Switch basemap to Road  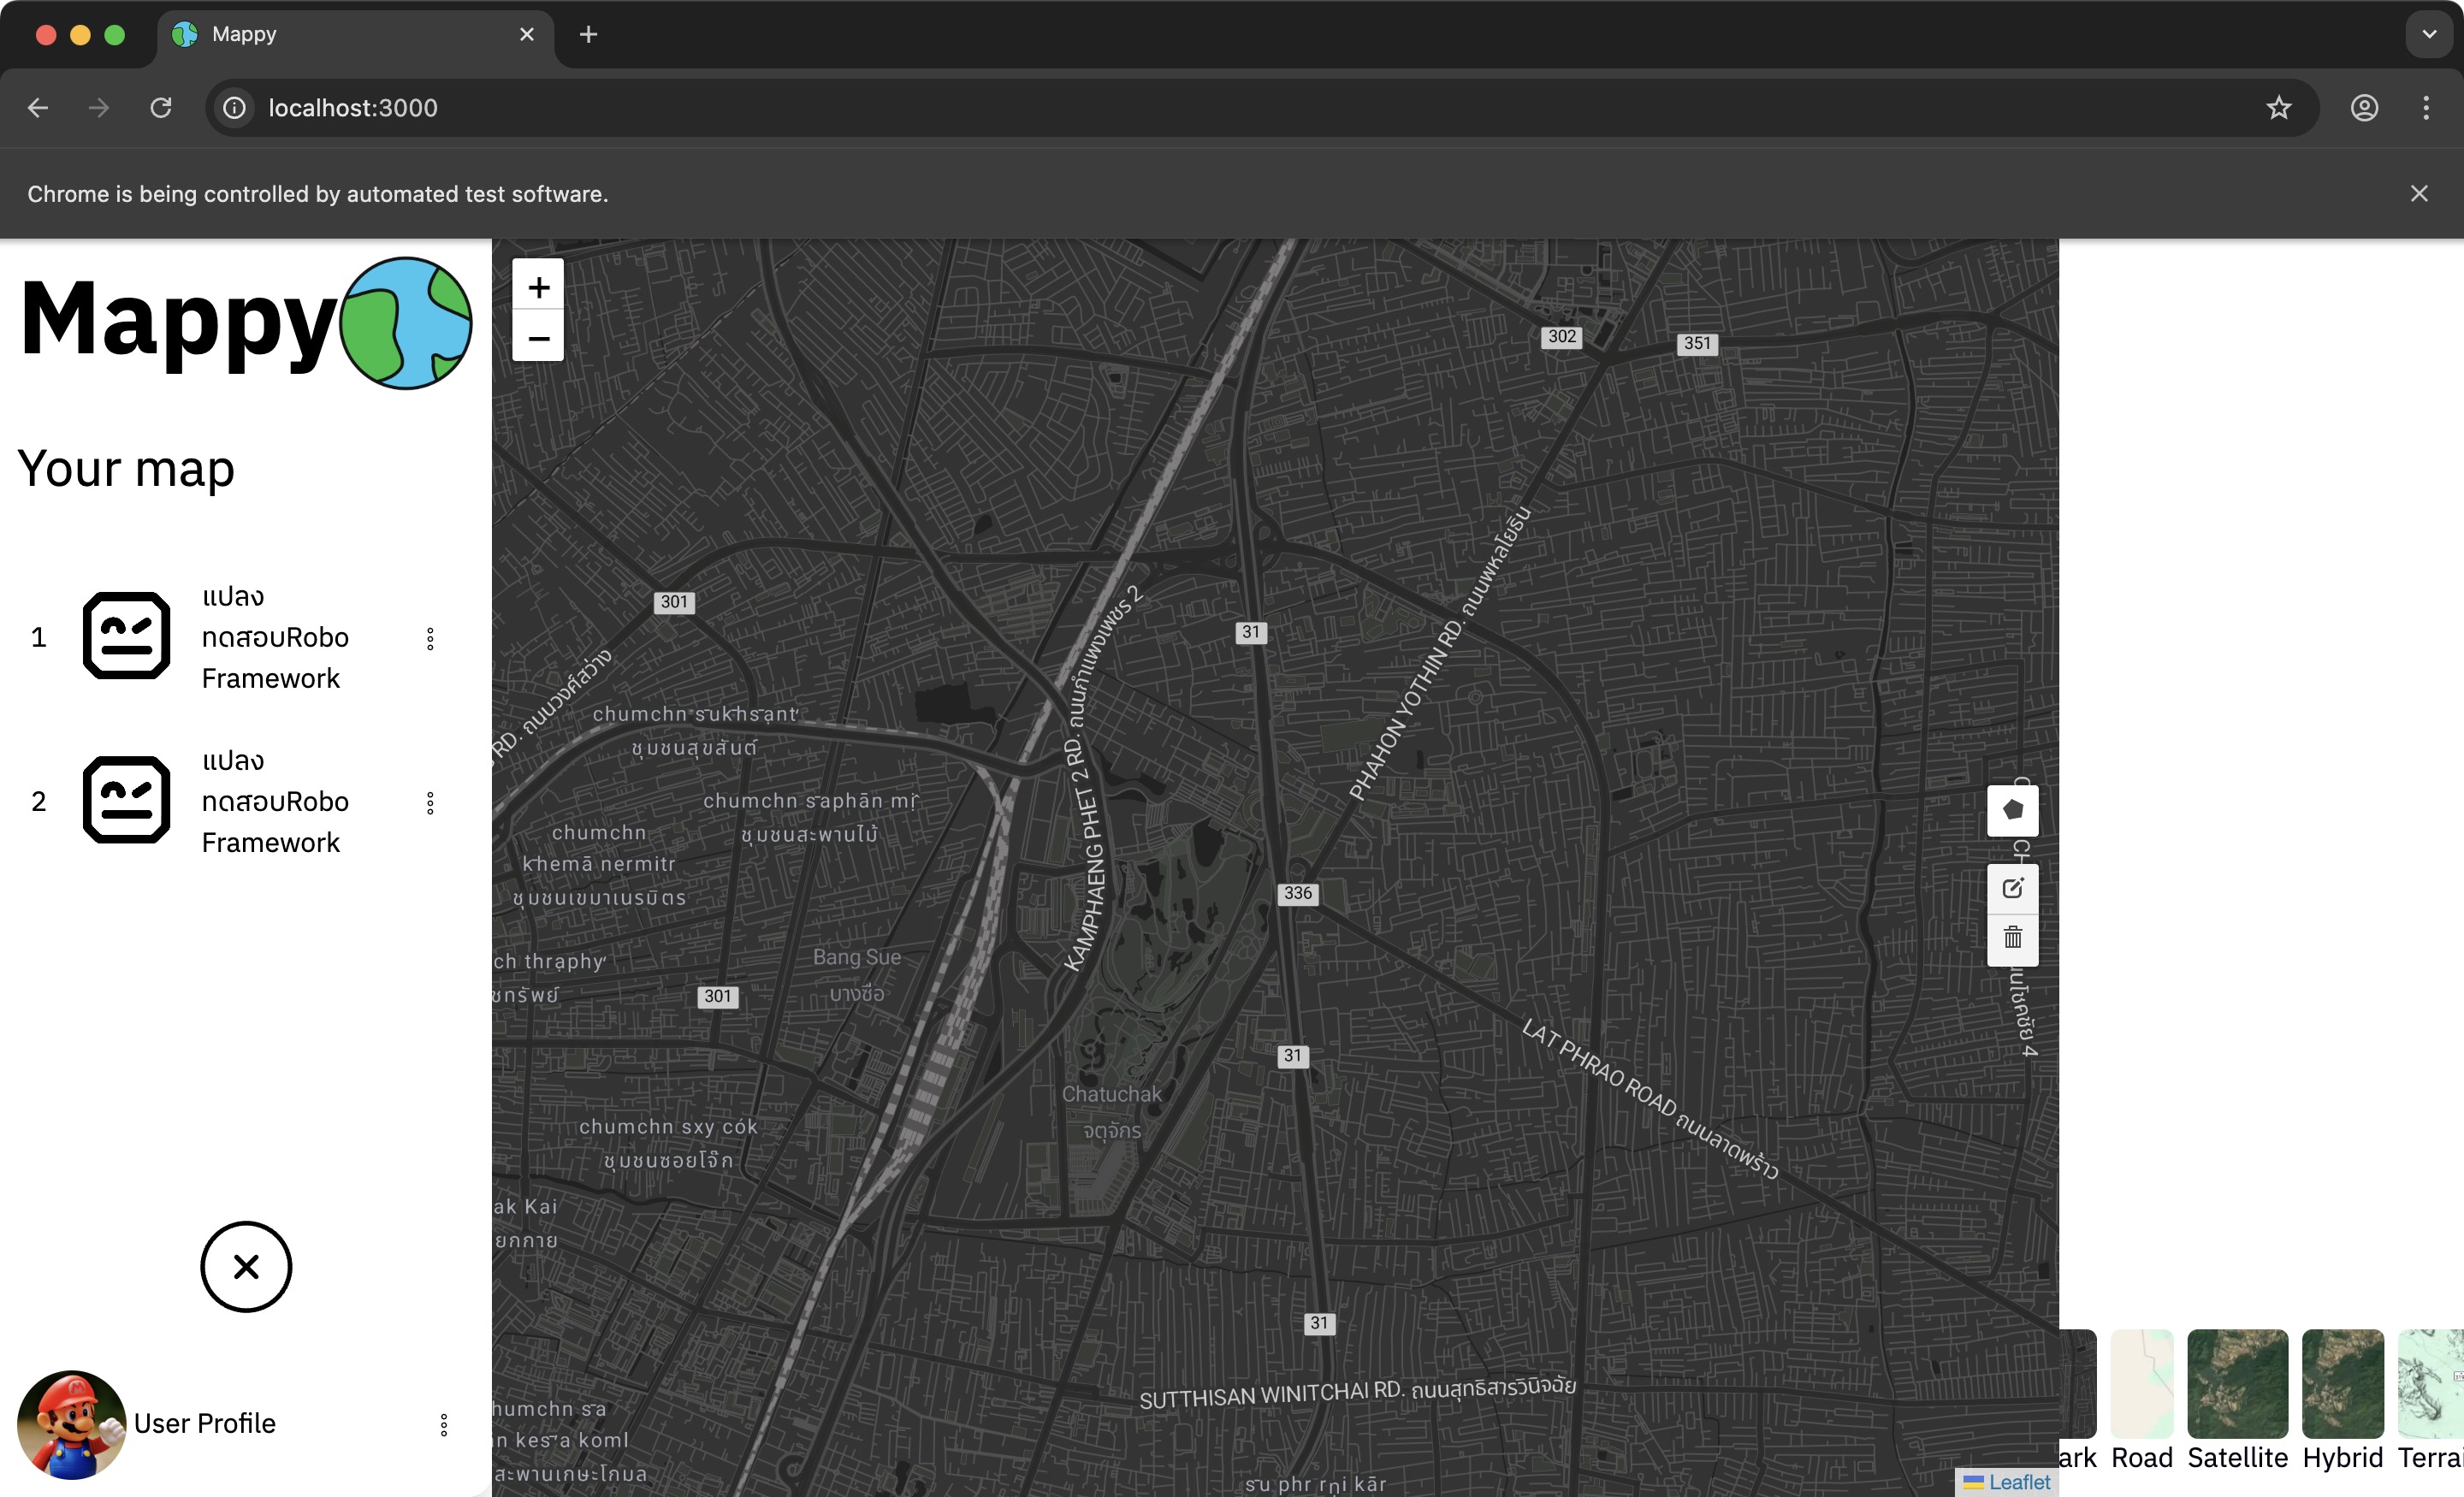click(x=2142, y=1401)
